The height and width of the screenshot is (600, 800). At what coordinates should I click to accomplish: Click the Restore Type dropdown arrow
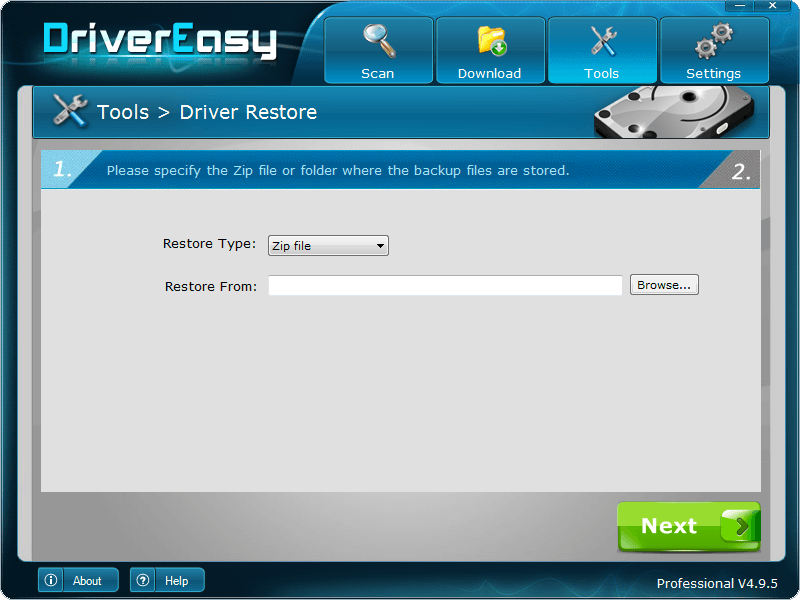[380, 245]
